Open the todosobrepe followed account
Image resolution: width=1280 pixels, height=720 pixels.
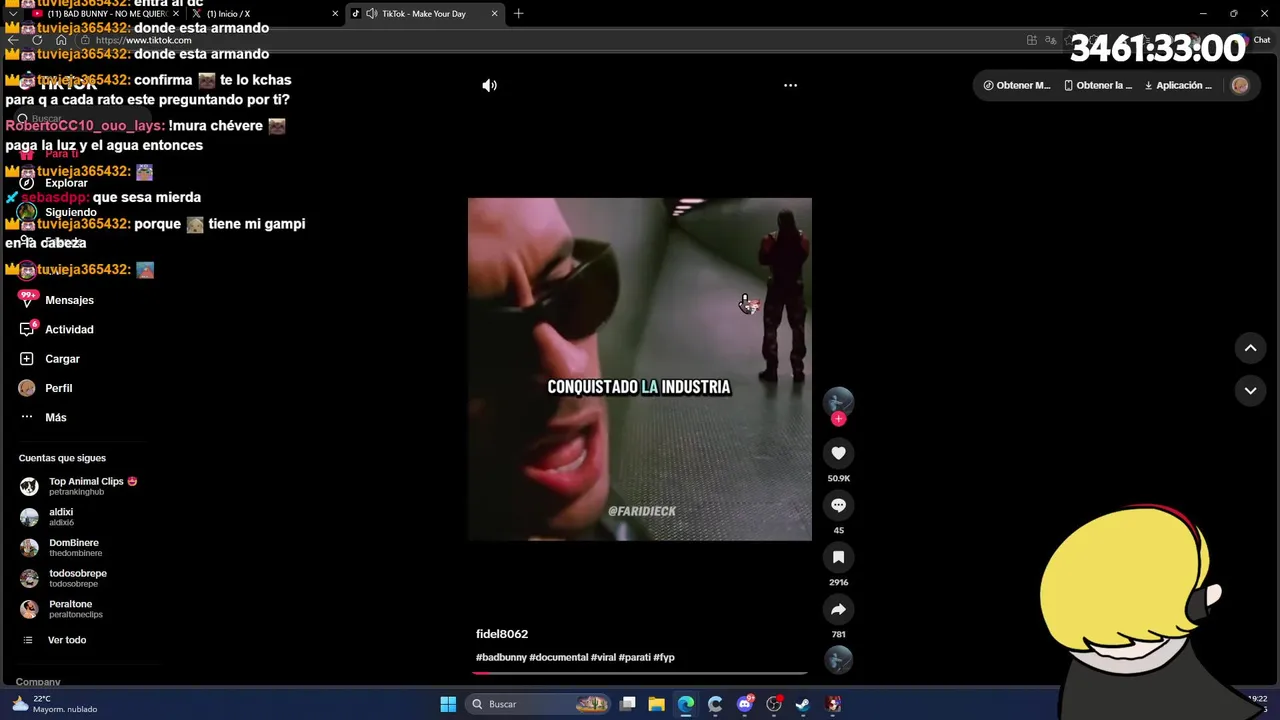pos(77,578)
